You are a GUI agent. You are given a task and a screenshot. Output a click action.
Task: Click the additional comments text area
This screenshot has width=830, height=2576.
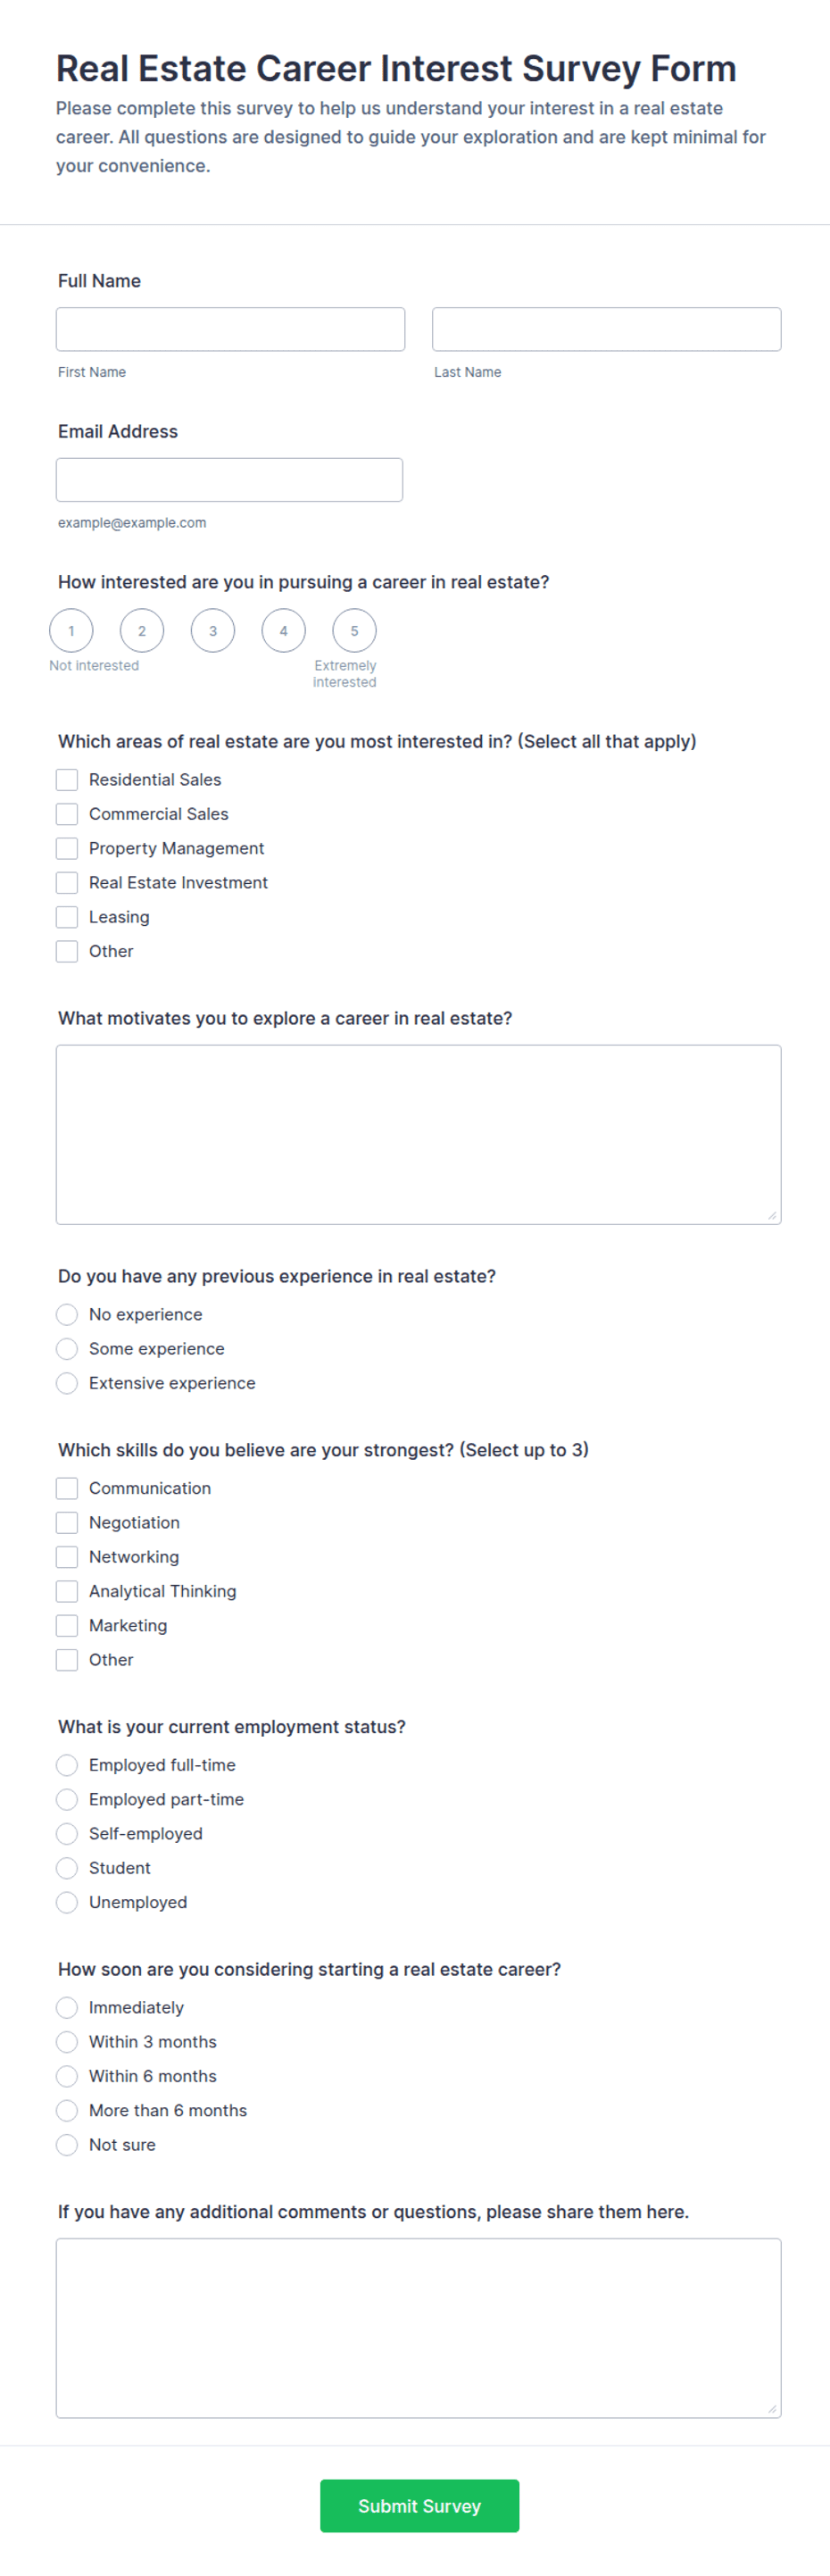pyautogui.click(x=418, y=2328)
